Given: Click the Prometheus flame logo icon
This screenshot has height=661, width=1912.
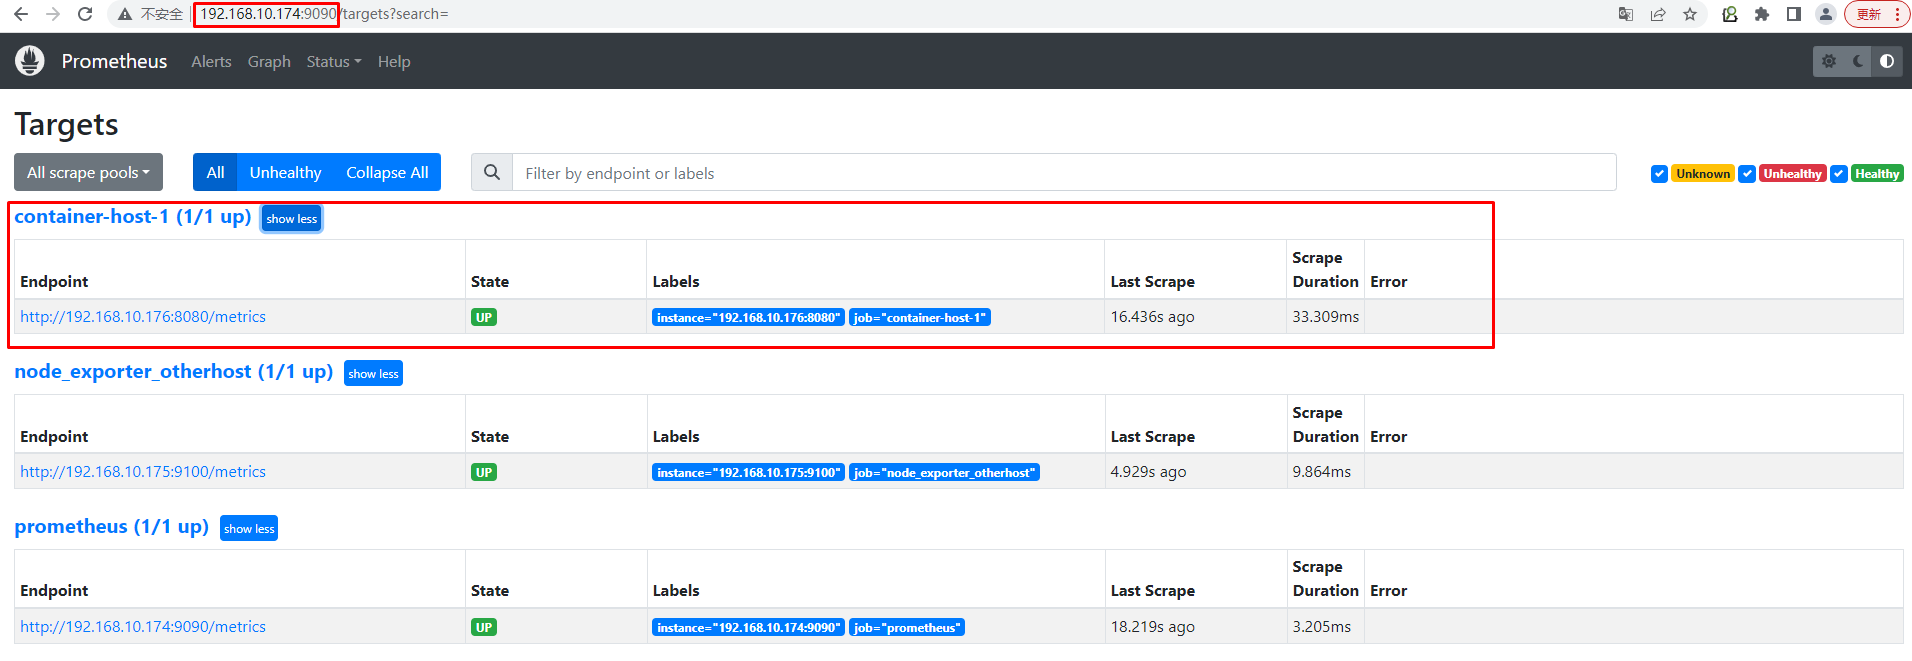Looking at the screenshot, I should pos(30,61).
